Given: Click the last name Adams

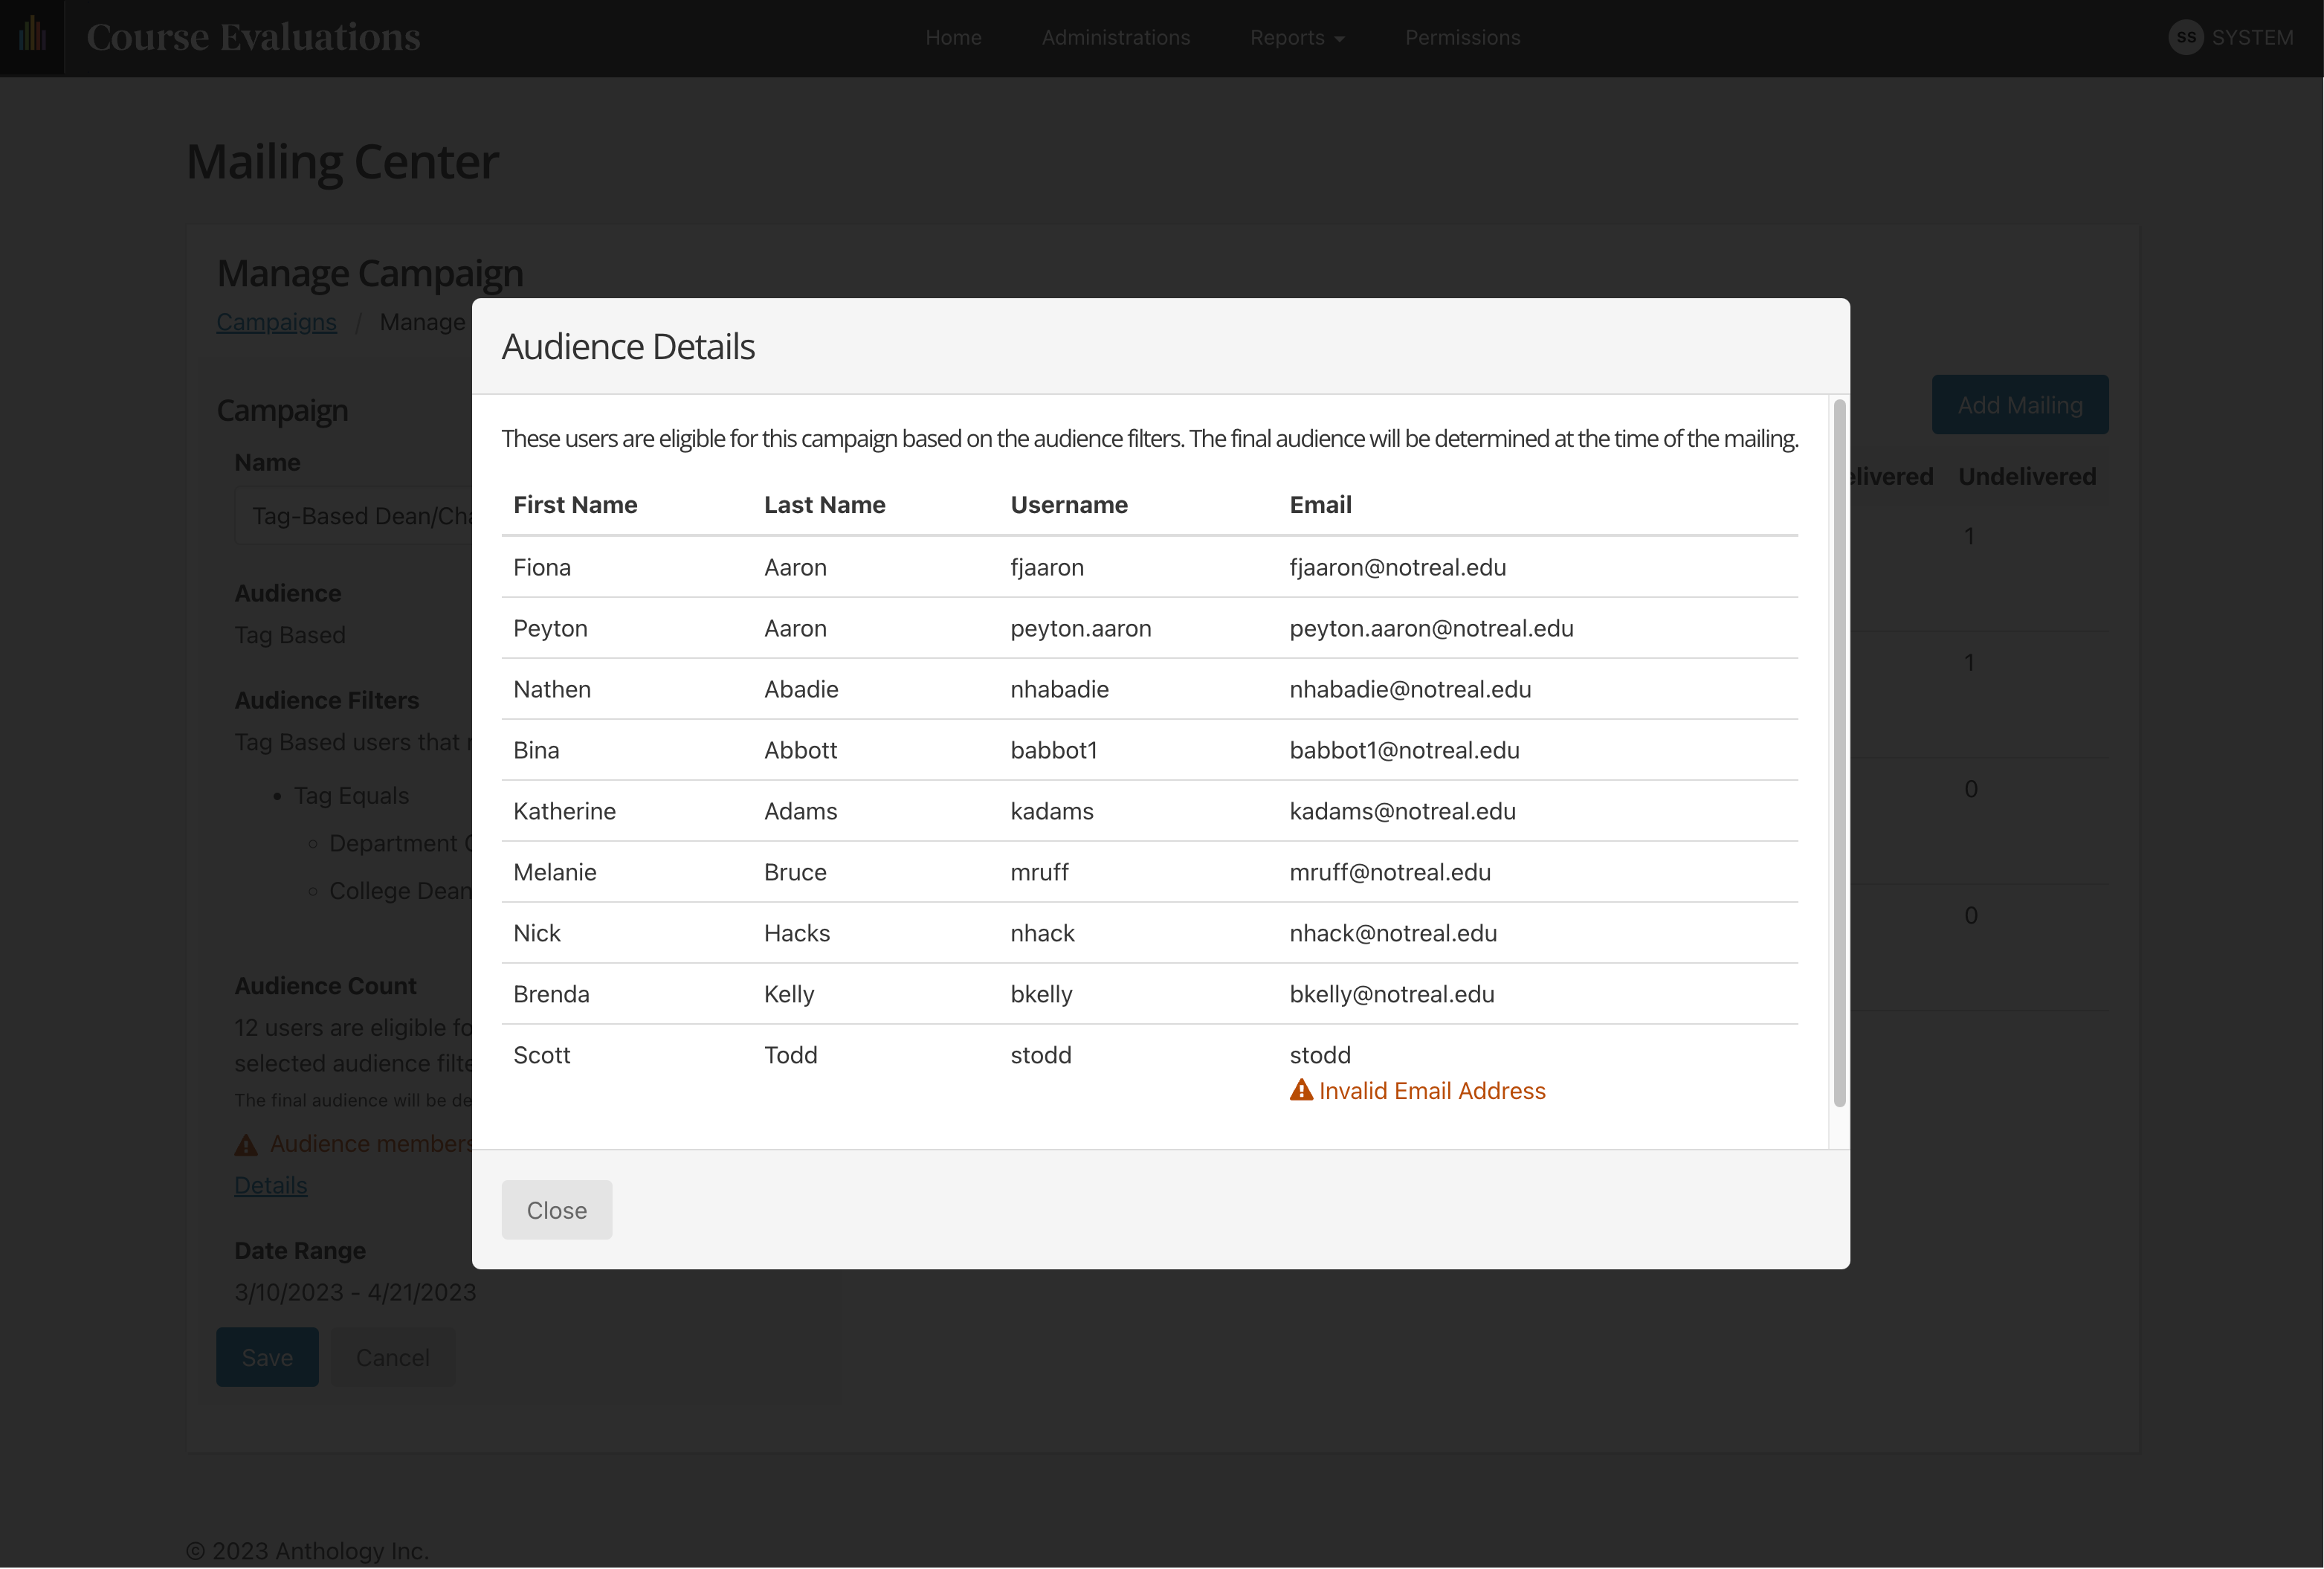Looking at the screenshot, I should [x=800, y=812].
